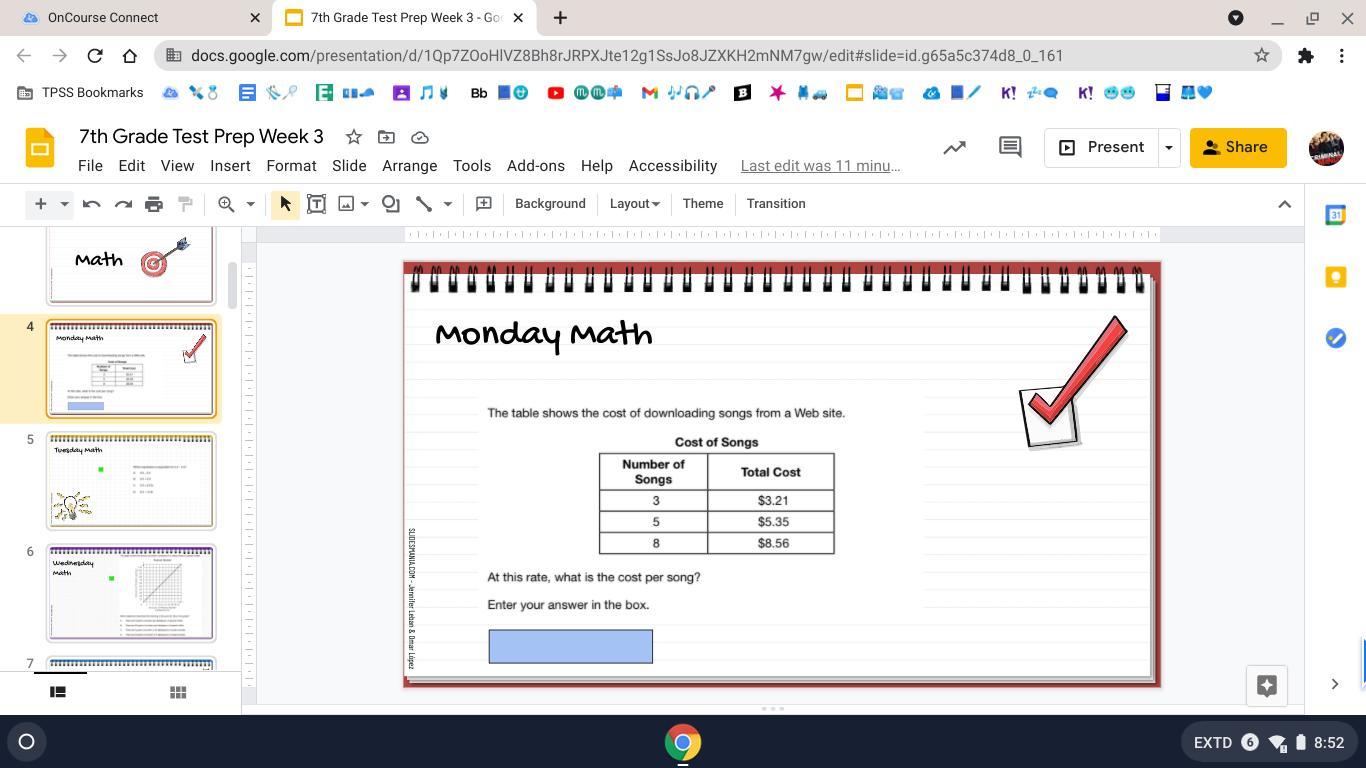Image resolution: width=1366 pixels, height=768 pixels.
Task: Switch to filmstrip view
Action: coord(58,692)
